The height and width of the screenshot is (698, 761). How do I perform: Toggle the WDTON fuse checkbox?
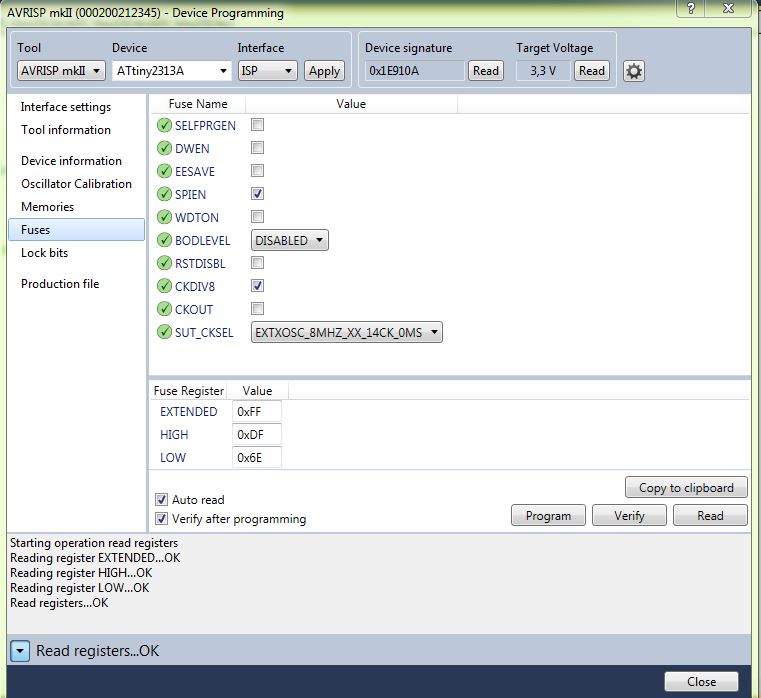coord(257,216)
